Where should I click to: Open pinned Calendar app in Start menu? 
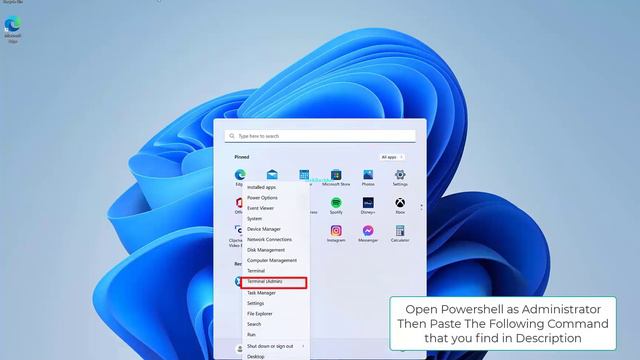[x=304, y=175]
